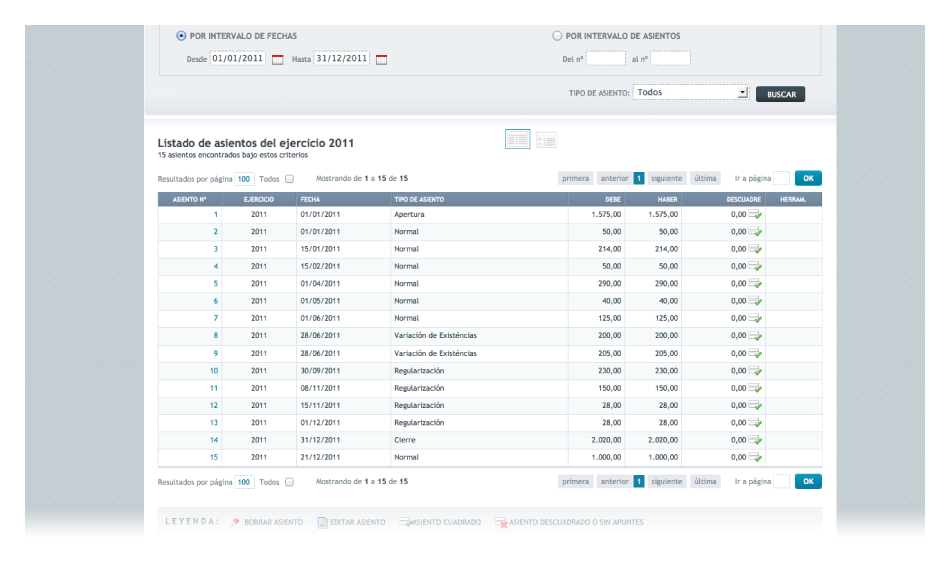Focus the Hasta date field
Image resolution: width=950 pixels, height=562 pixels.
(x=341, y=58)
